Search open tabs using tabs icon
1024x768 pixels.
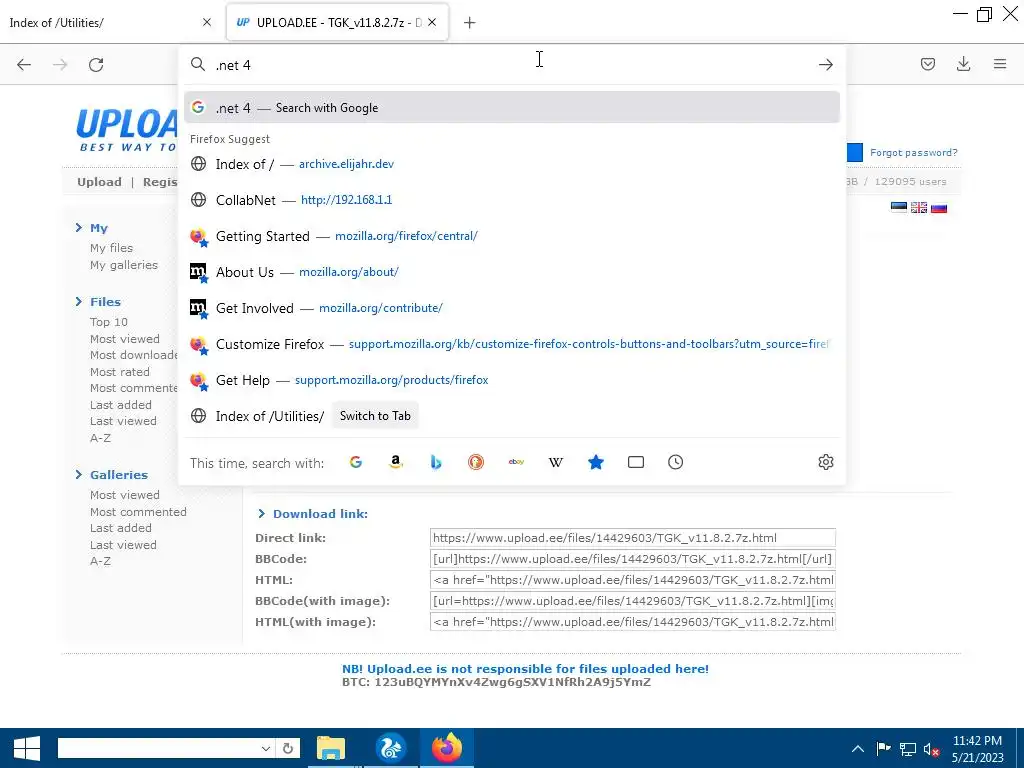635,462
